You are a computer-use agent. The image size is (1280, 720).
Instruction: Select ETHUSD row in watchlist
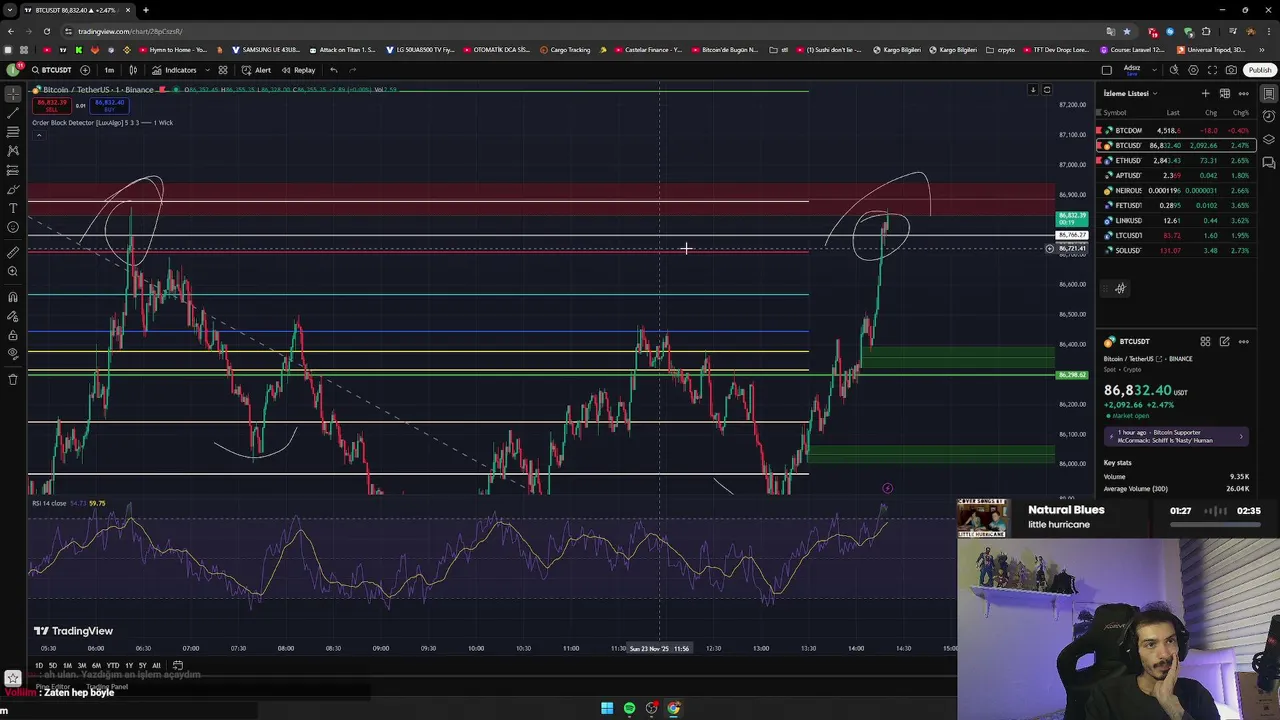click(1175, 160)
